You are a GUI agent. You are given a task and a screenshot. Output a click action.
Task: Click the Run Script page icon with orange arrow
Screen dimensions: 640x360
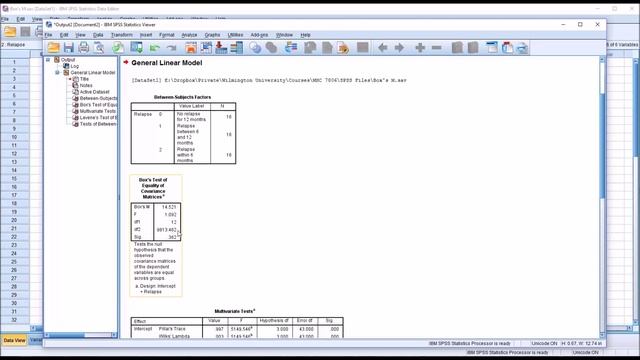(x=343, y=48)
